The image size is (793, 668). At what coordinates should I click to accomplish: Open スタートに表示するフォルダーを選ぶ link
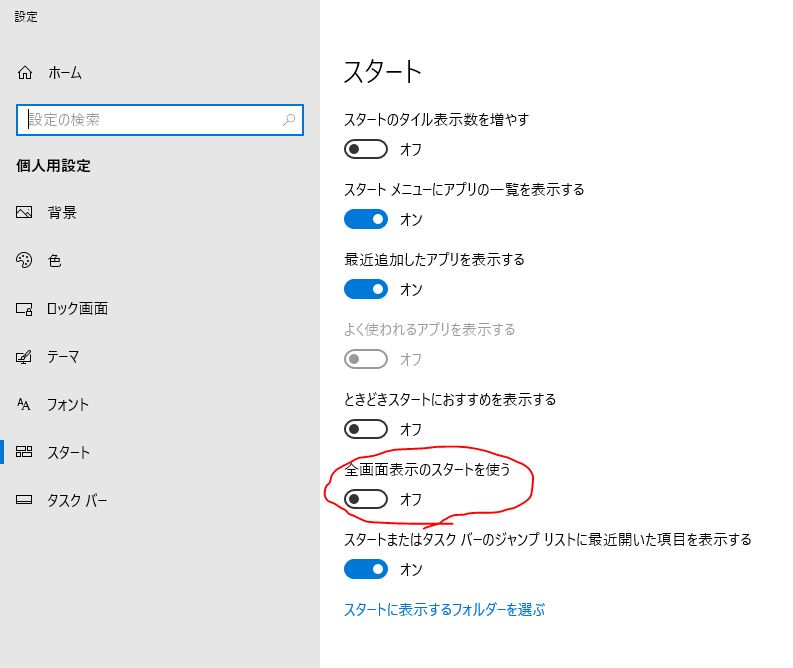pos(444,609)
